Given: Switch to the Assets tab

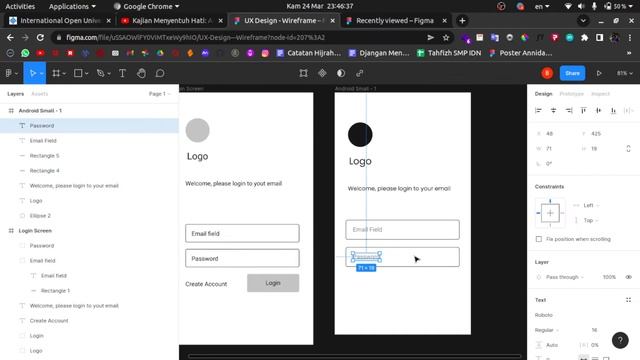Looking at the screenshot, I should click(40, 94).
